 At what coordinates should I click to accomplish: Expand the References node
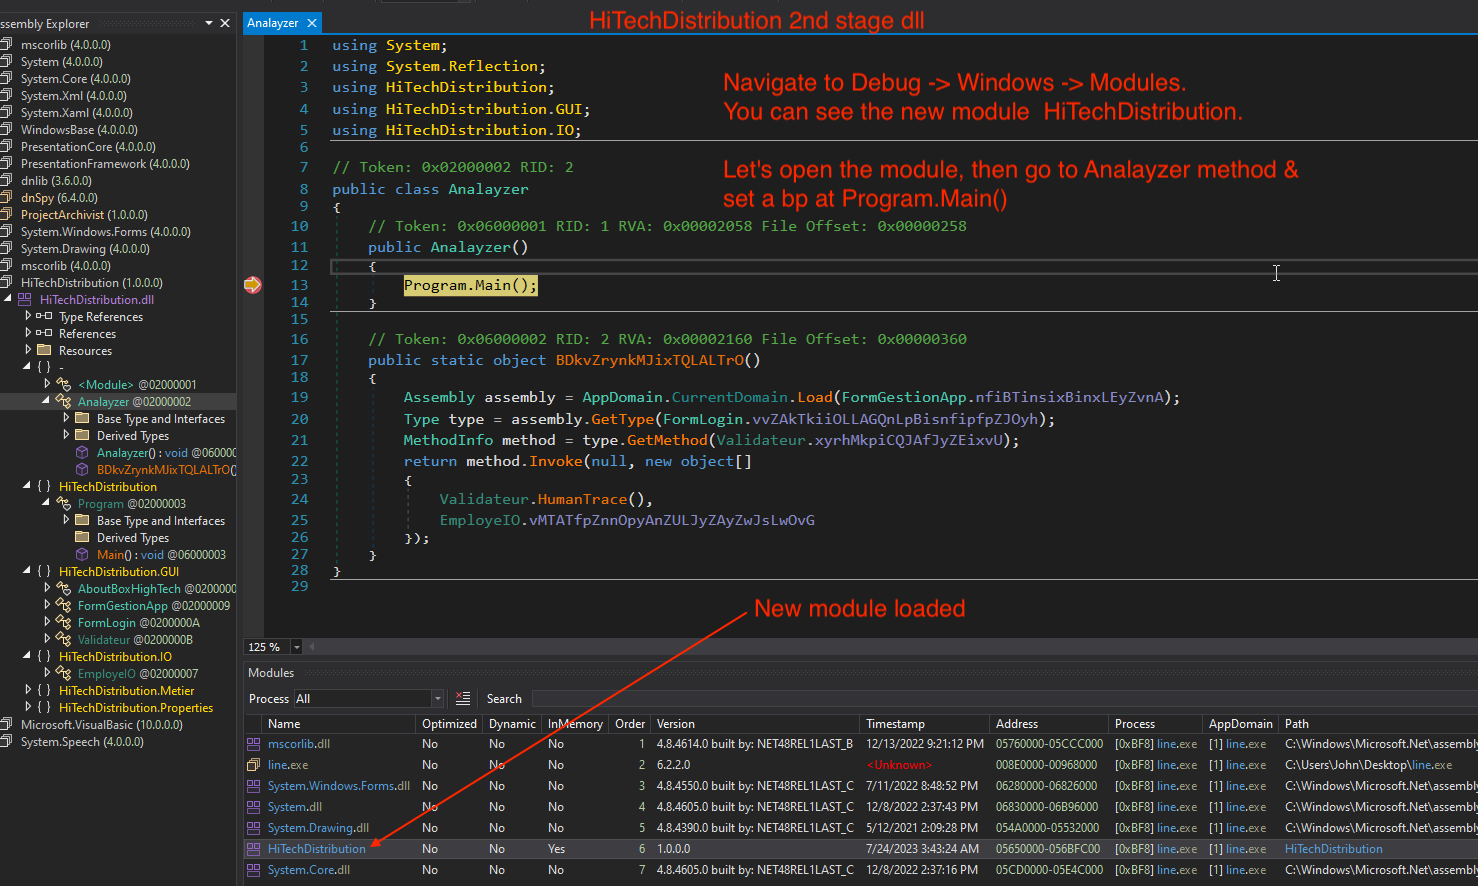(28, 334)
